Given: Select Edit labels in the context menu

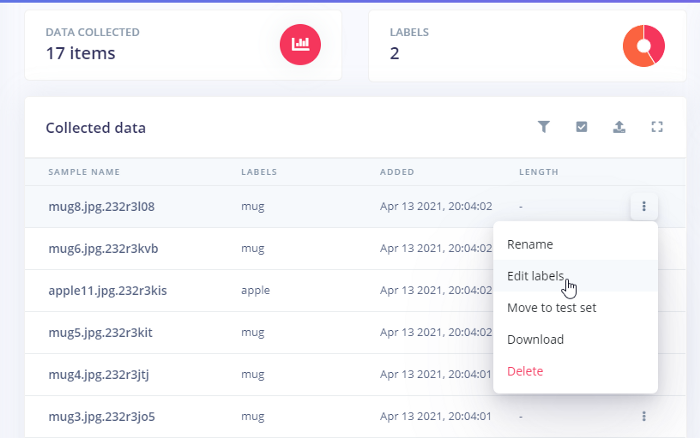Looking at the screenshot, I should [536, 276].
